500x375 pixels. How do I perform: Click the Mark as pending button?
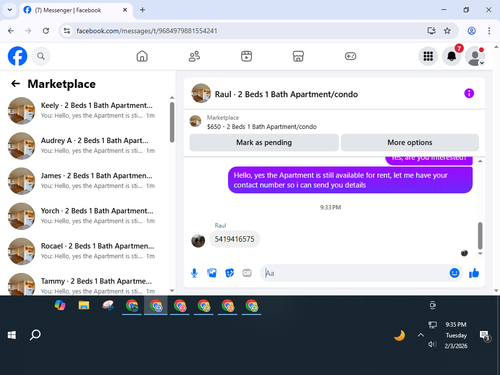pyautogui.click(x=264, y=143)
